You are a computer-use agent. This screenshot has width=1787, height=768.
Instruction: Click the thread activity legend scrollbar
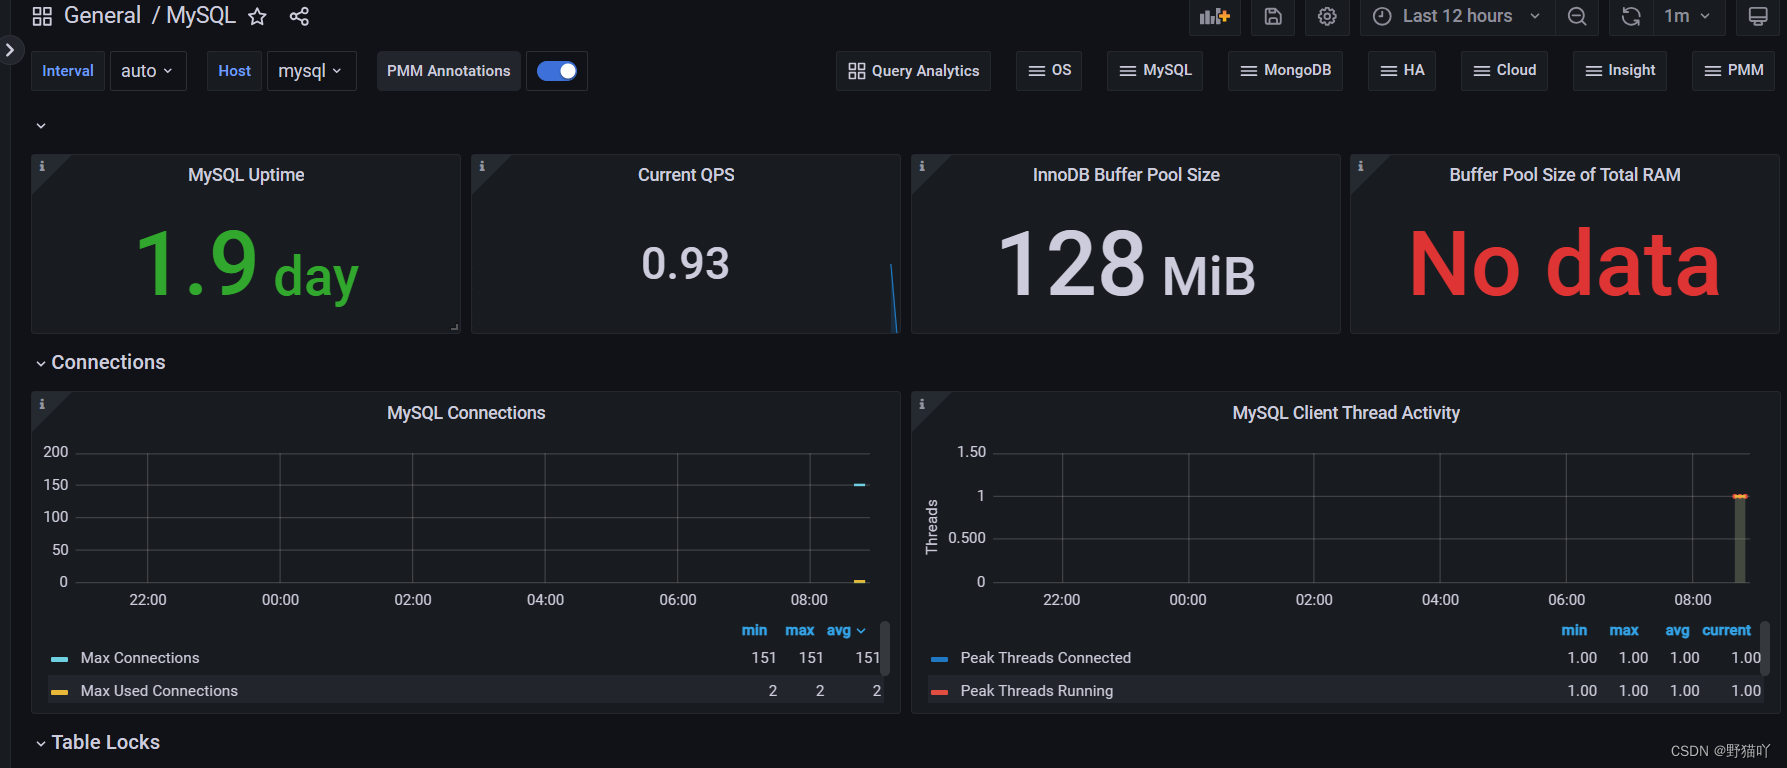(x=1765, y=649)
